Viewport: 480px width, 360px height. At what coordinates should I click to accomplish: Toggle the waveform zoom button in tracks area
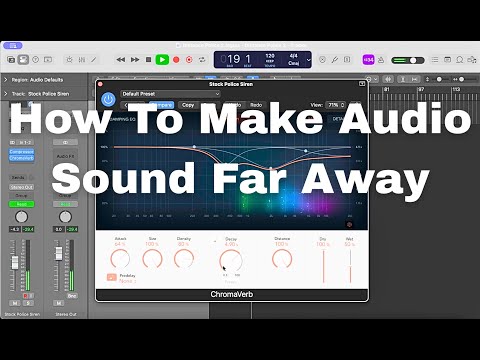point(388,79)
